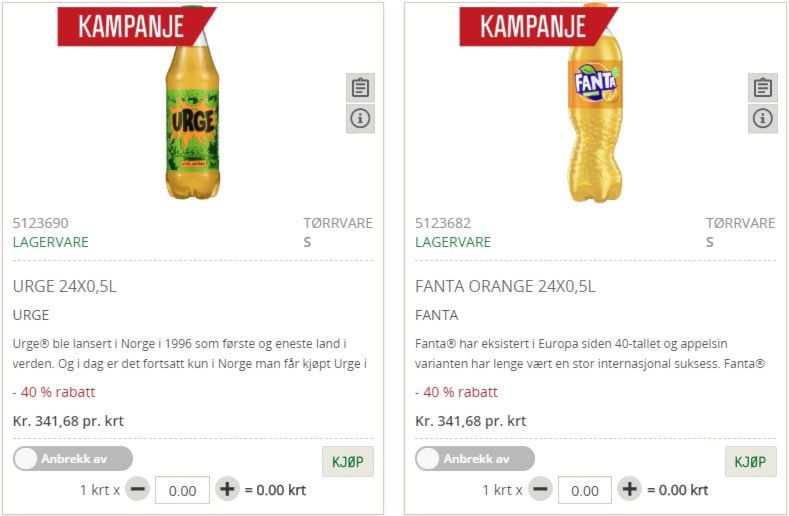This screenshot has width=789, height=516.
Task: Add Urge to shopping list clipboard icon
Action: click(x=360, y=88)
